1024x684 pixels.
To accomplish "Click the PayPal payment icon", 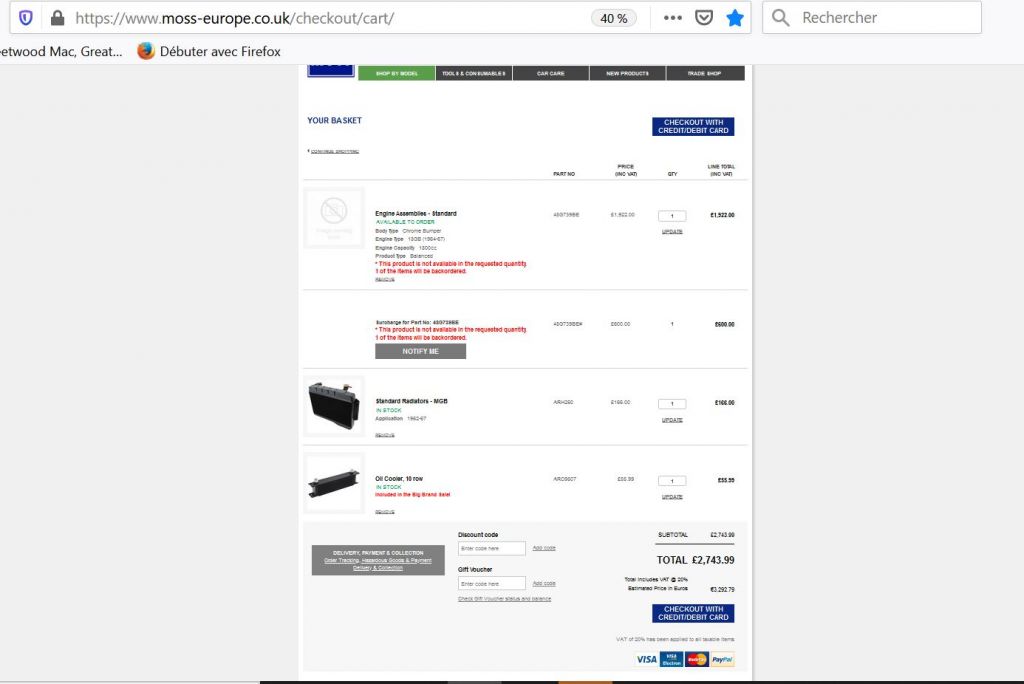I will click(x=722, y=659).
